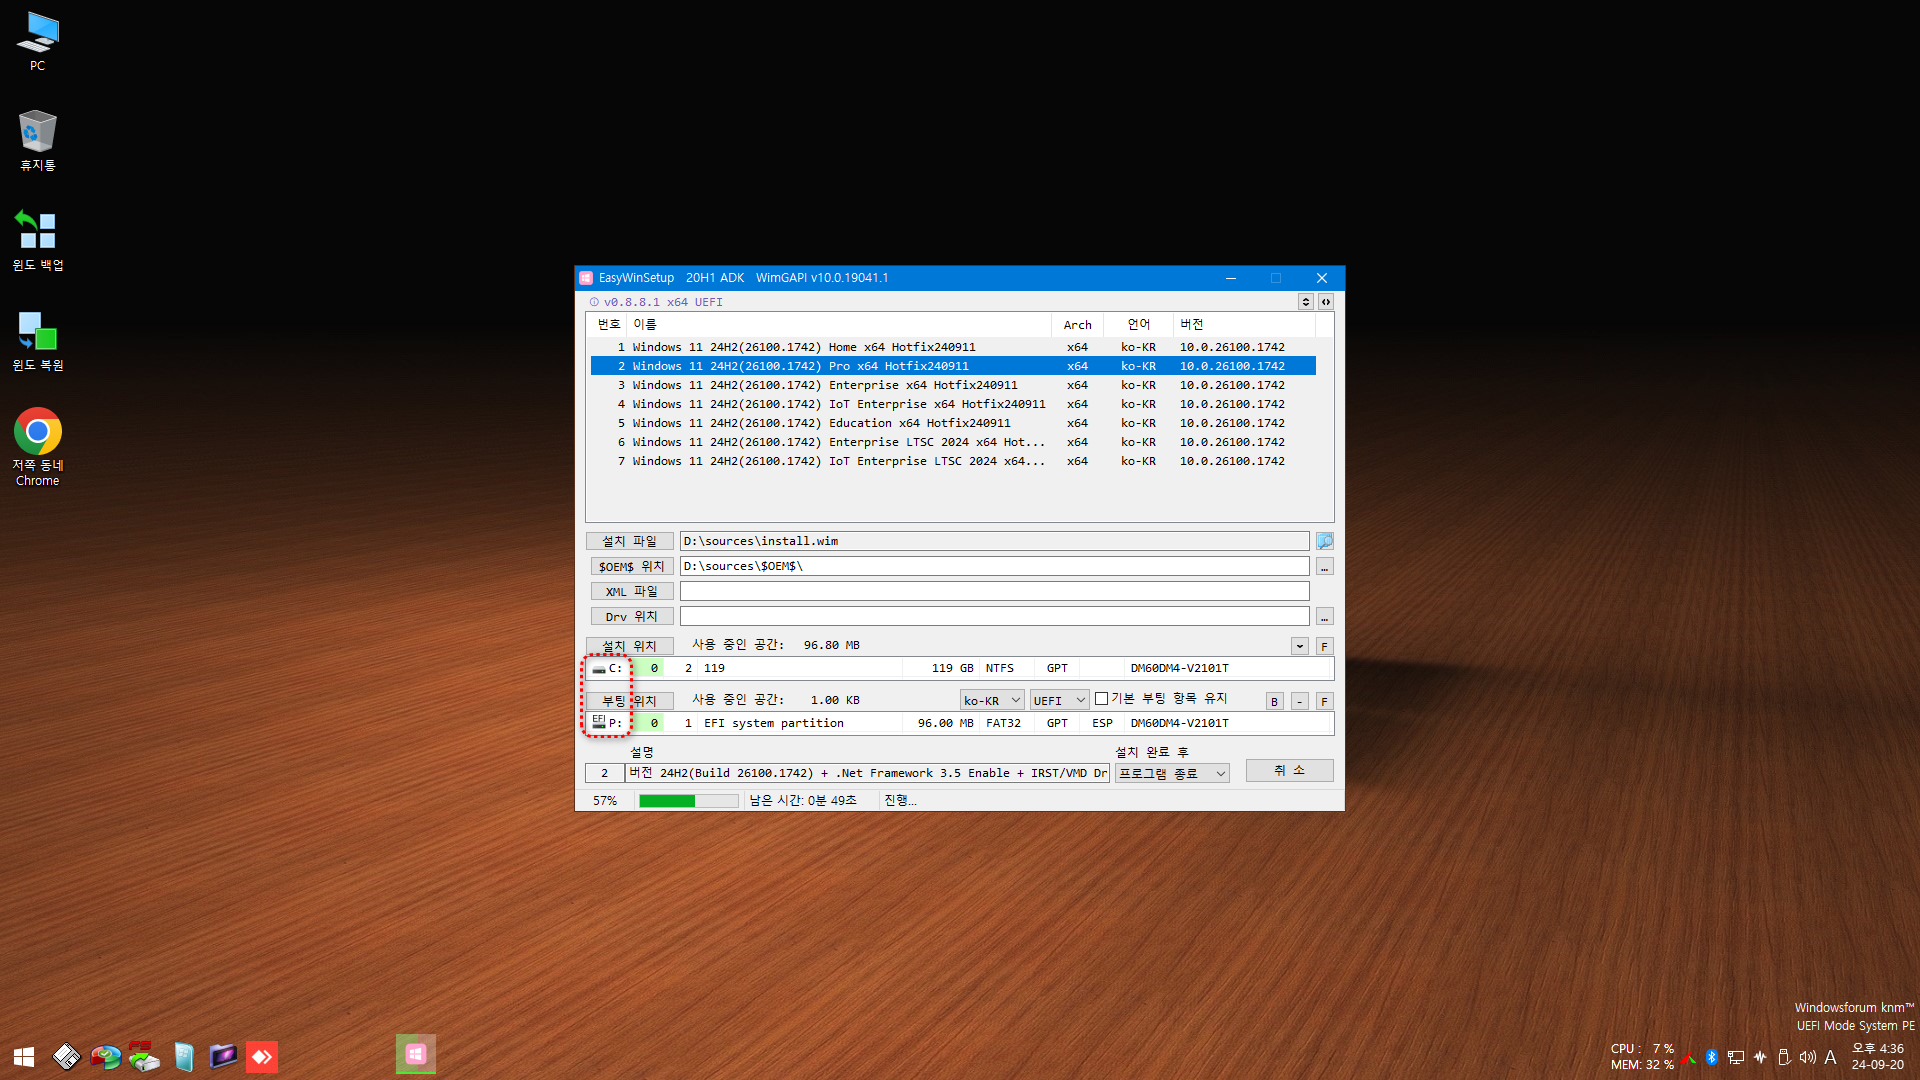Click the Arch column header

point(1077,324)
